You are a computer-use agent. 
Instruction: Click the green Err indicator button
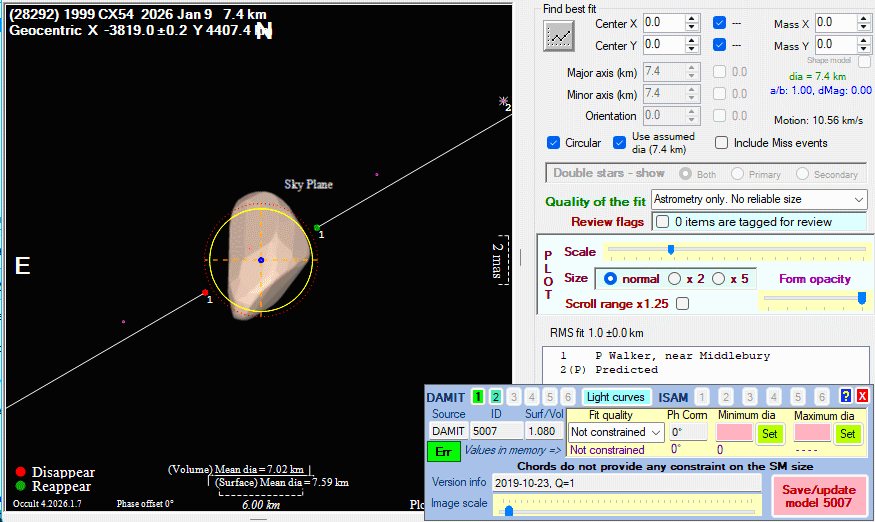(444, 451)
